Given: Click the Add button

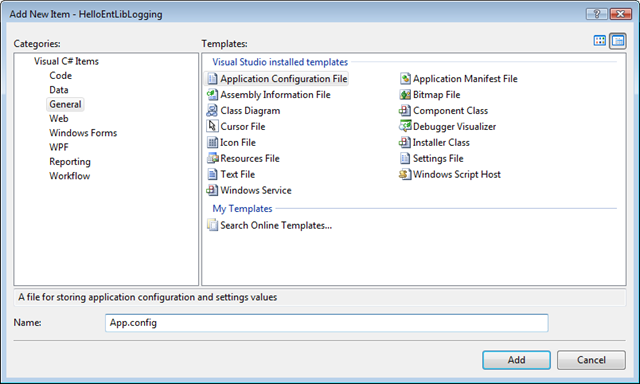Looking at the screenshot, I should 516,360.
